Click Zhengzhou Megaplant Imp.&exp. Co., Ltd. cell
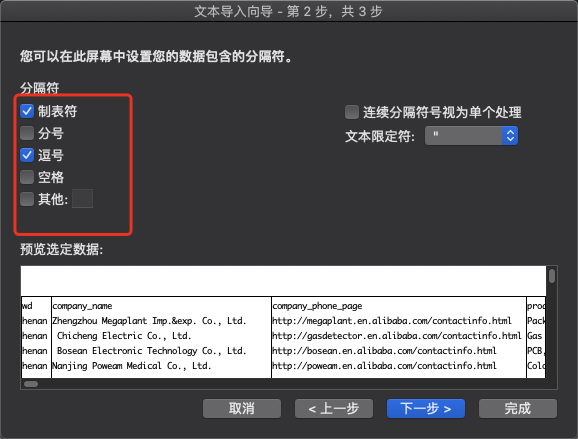 click(149, 321)
